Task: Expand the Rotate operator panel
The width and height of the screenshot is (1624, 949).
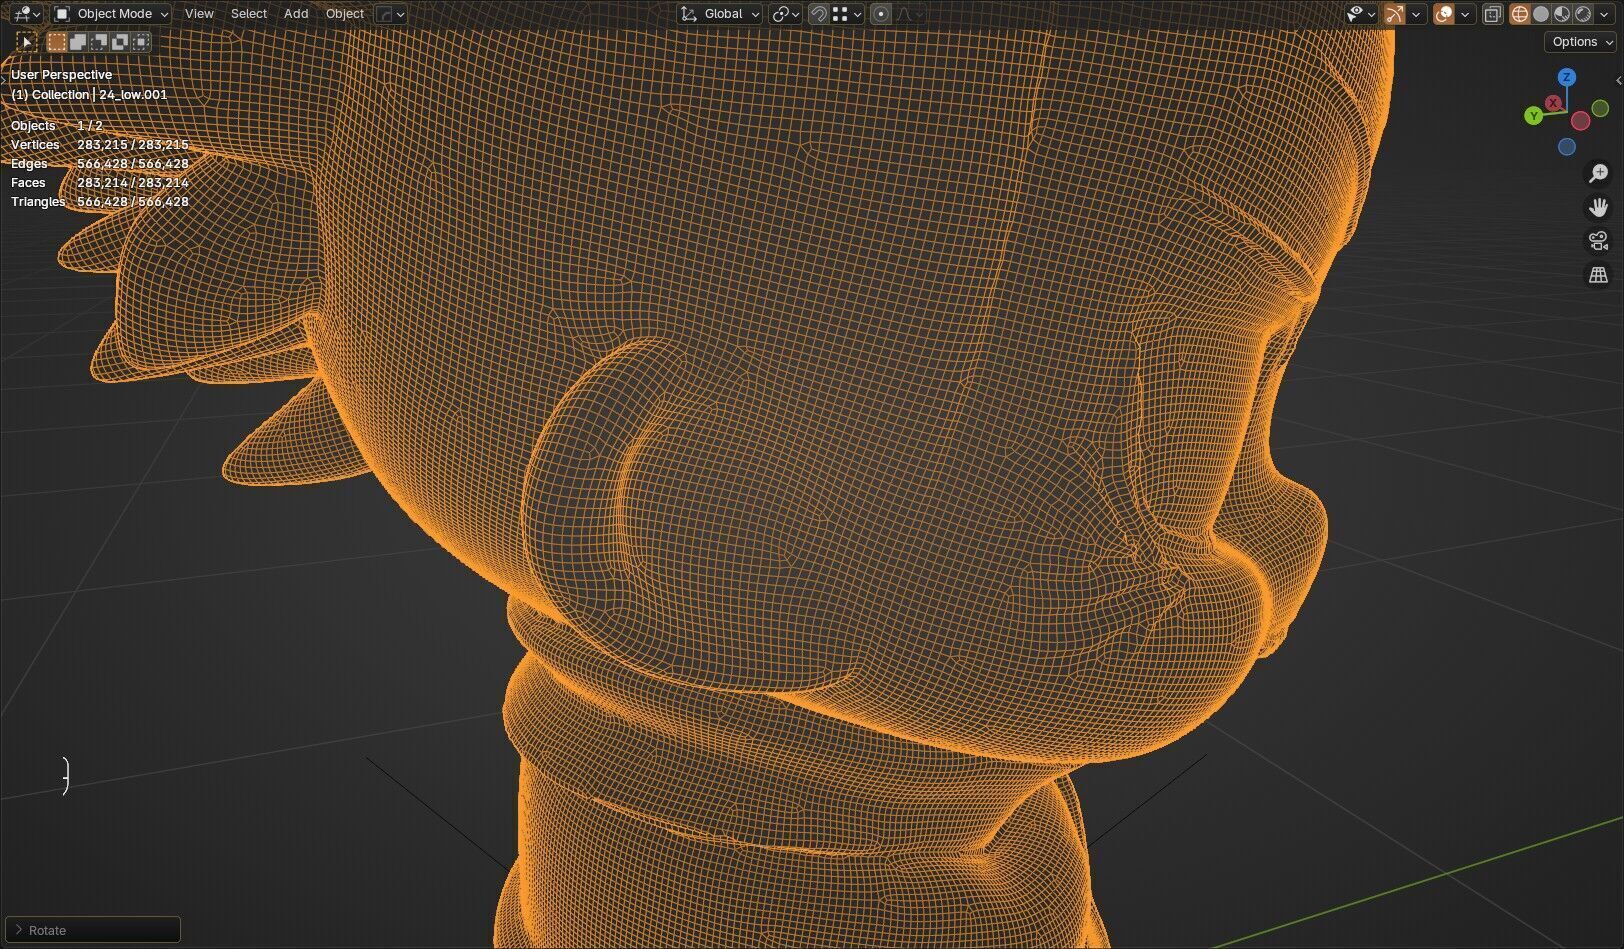Action: click(93, 930)
